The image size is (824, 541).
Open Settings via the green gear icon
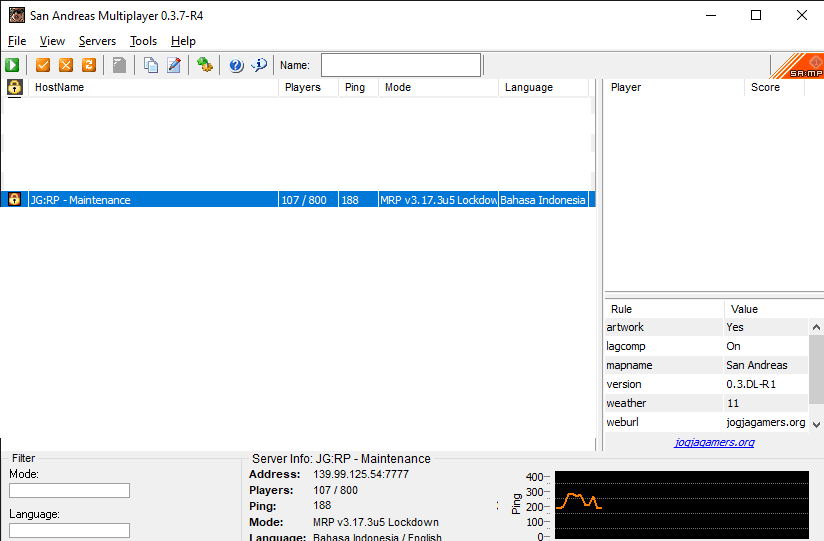[204, 65]
